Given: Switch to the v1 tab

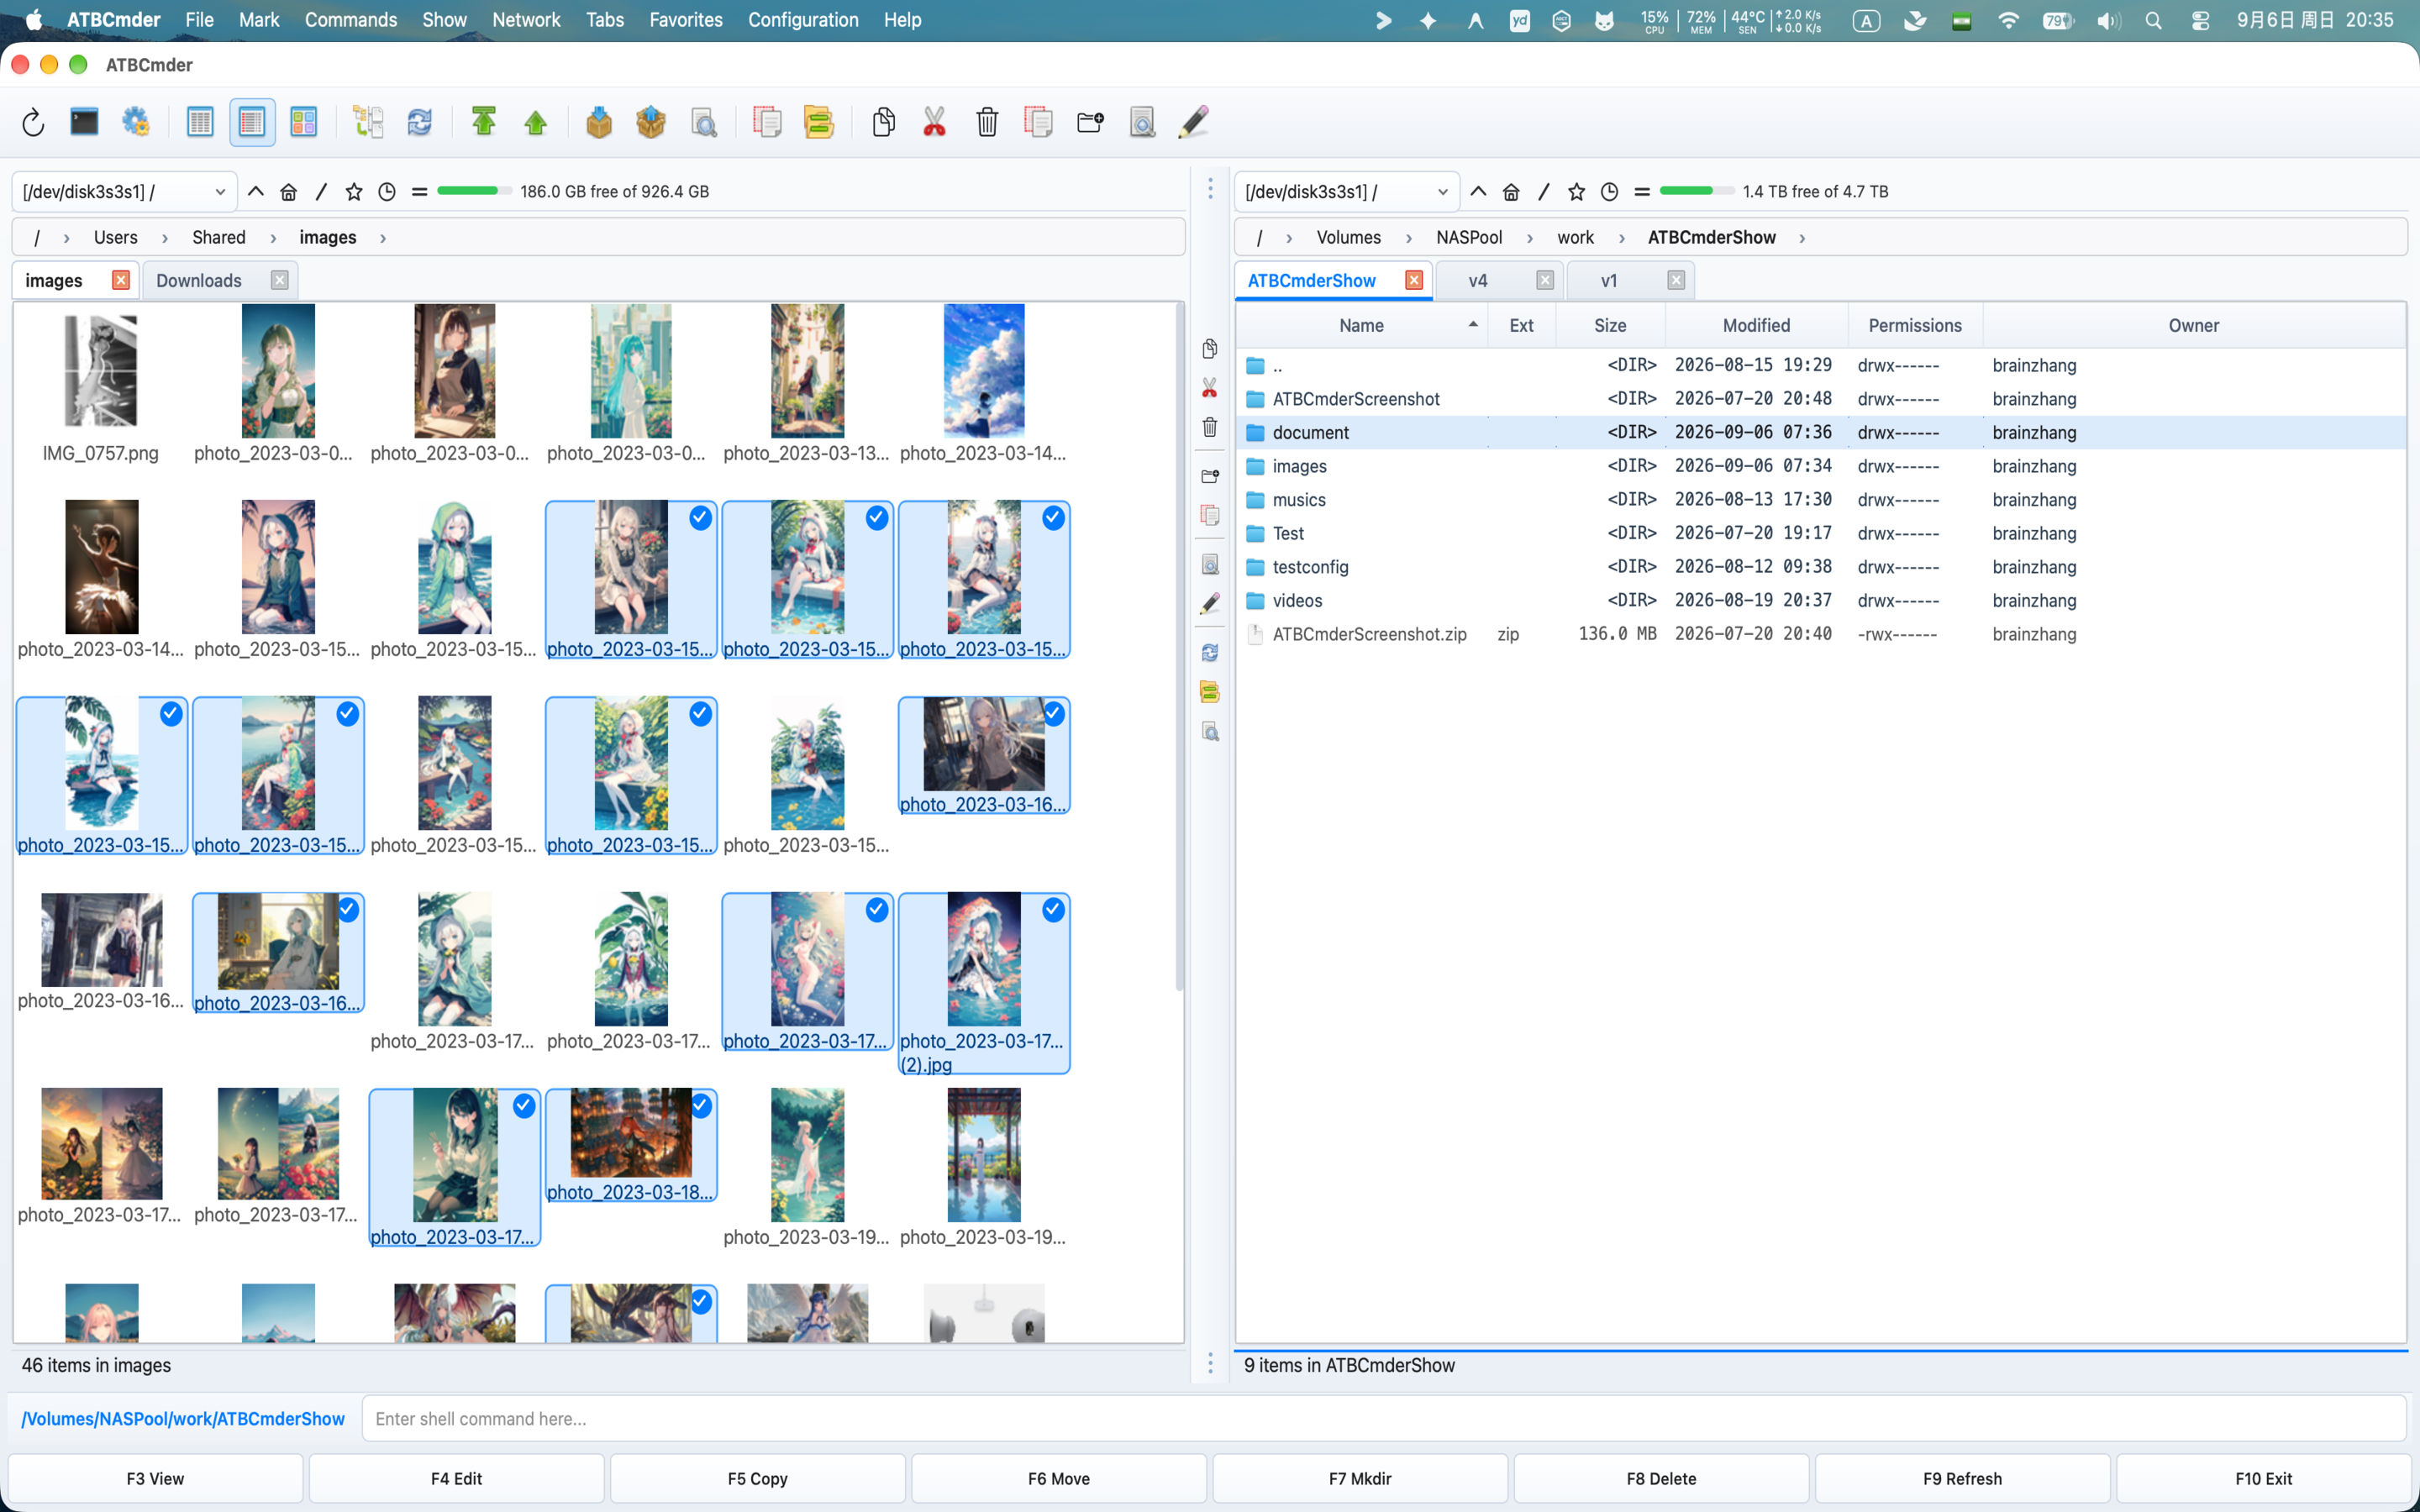Looking at the screenshot, I should [x=1608, y=281].
